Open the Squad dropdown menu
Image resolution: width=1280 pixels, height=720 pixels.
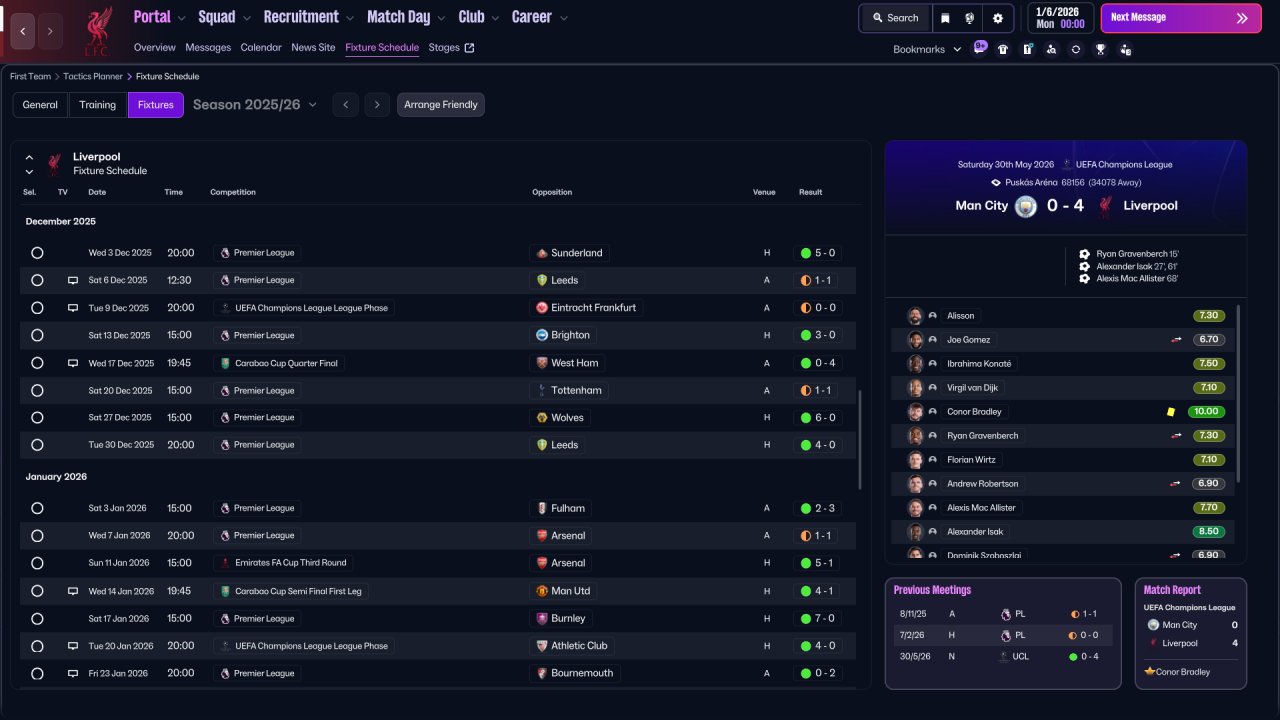224,17
